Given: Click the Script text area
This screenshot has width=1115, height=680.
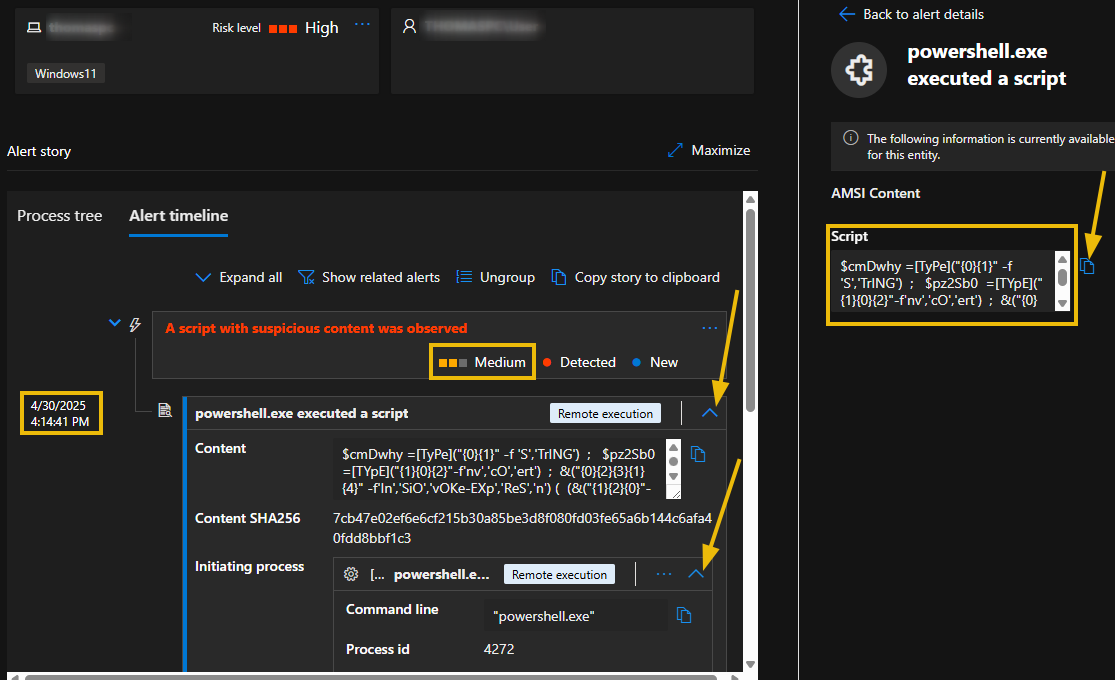Looking at the screenshot, I should point(943,283).
